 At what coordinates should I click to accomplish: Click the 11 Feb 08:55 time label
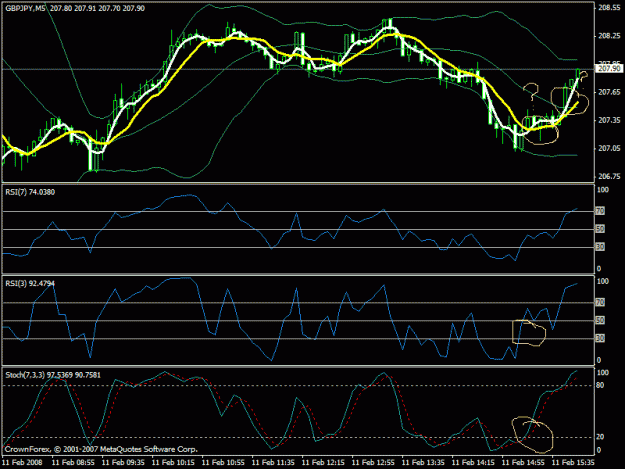(73, 463)
